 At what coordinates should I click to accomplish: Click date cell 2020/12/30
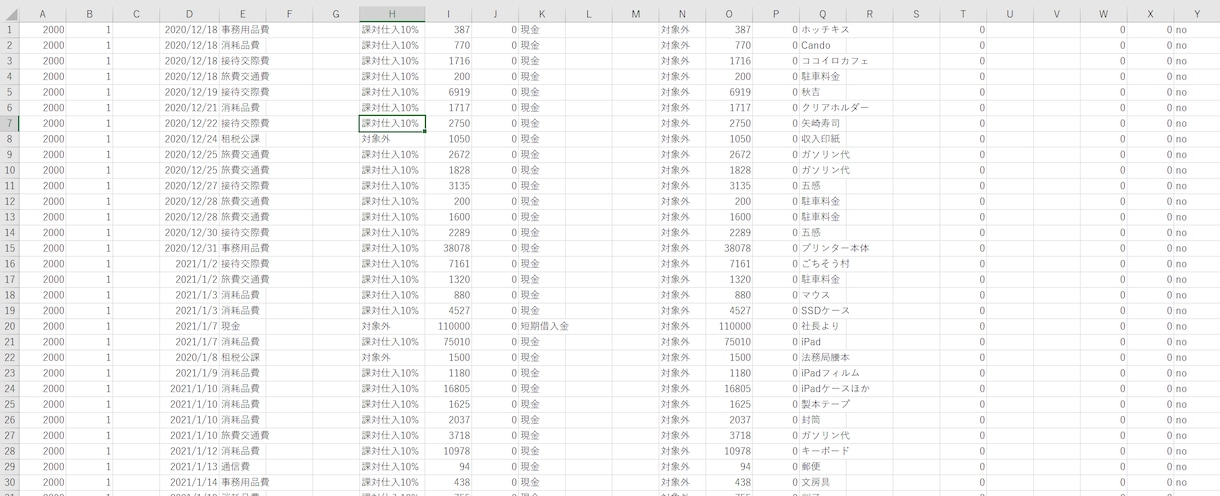click(189, 233)
